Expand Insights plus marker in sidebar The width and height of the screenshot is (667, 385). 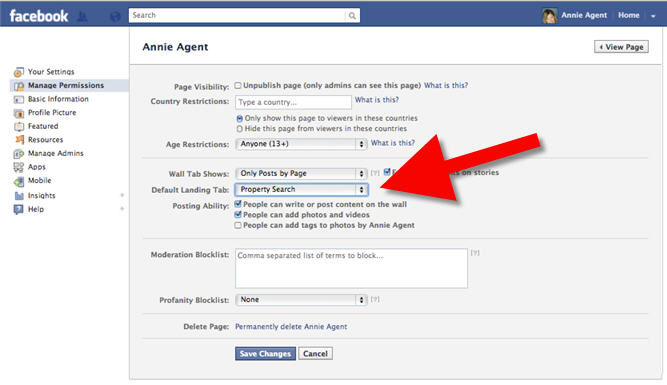click(x=122, y=195)
